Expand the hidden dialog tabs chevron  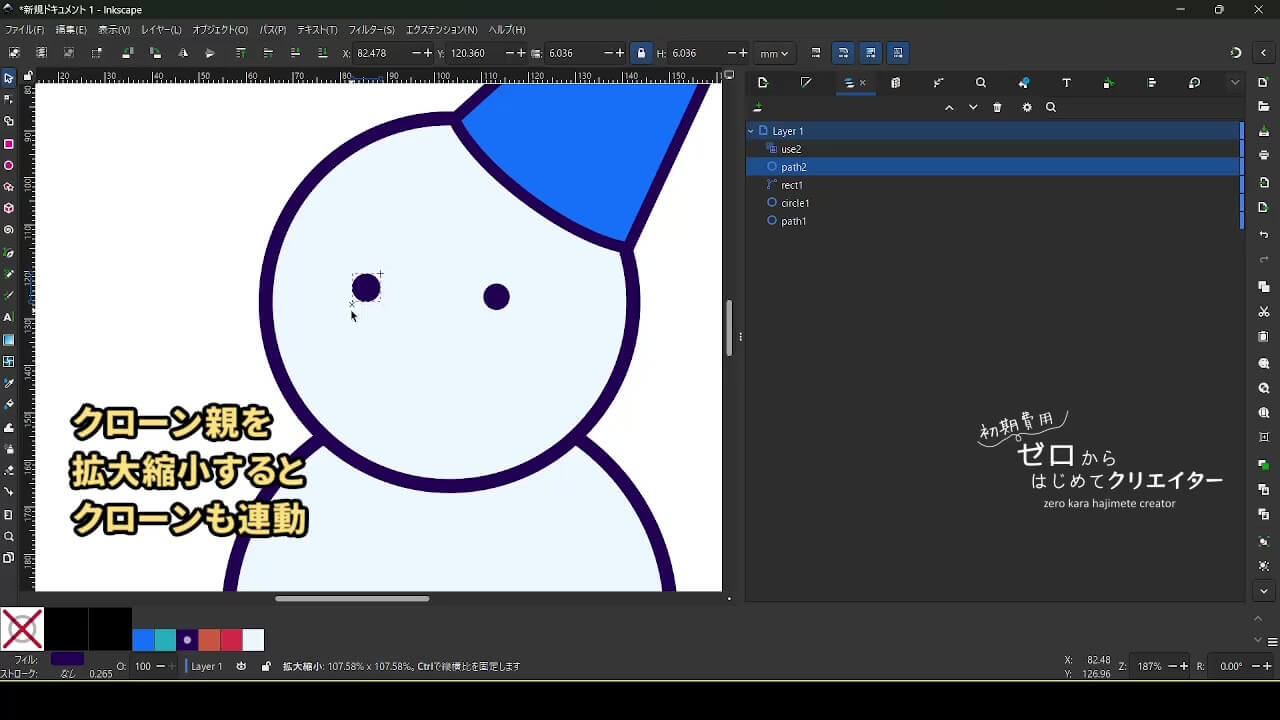(x=1235, y=83)
